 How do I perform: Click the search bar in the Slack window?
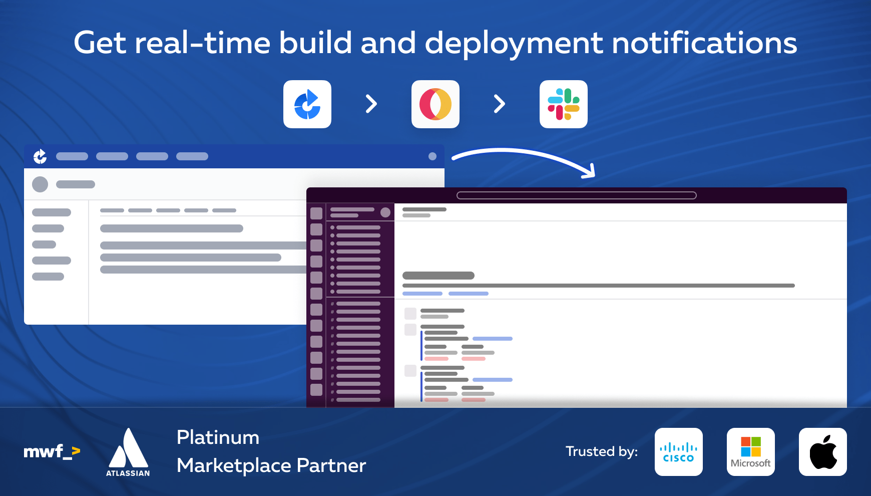577,195
